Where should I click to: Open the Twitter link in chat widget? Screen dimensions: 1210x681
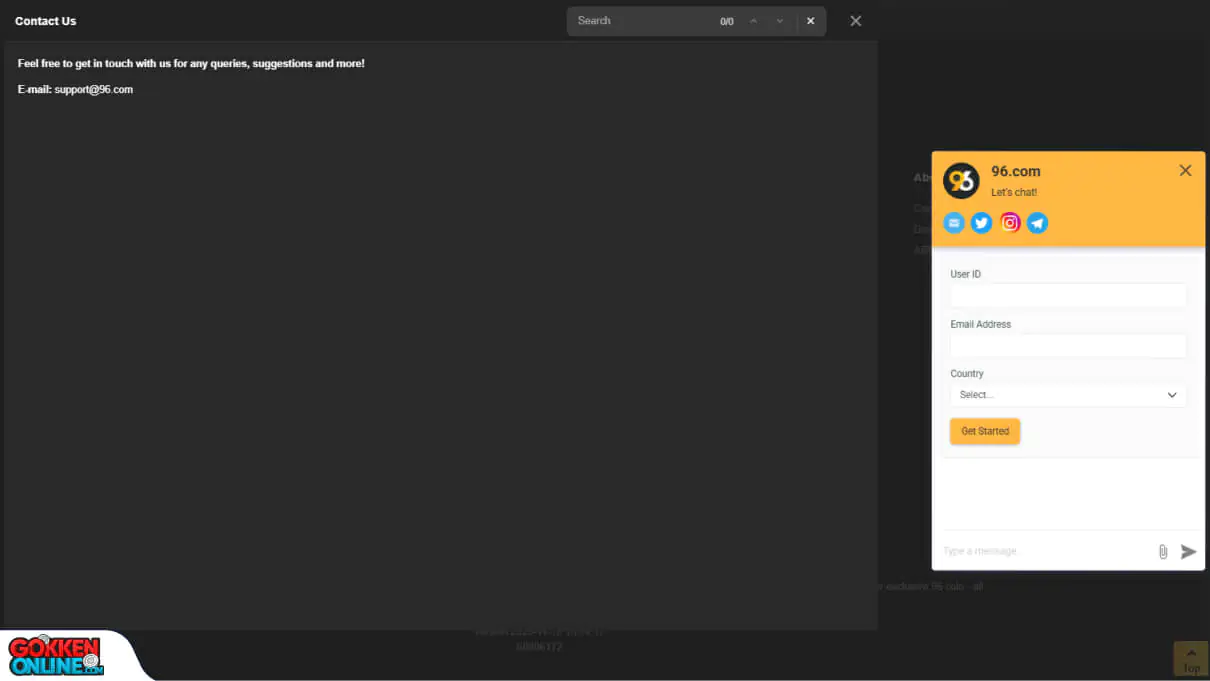point(982,223)
